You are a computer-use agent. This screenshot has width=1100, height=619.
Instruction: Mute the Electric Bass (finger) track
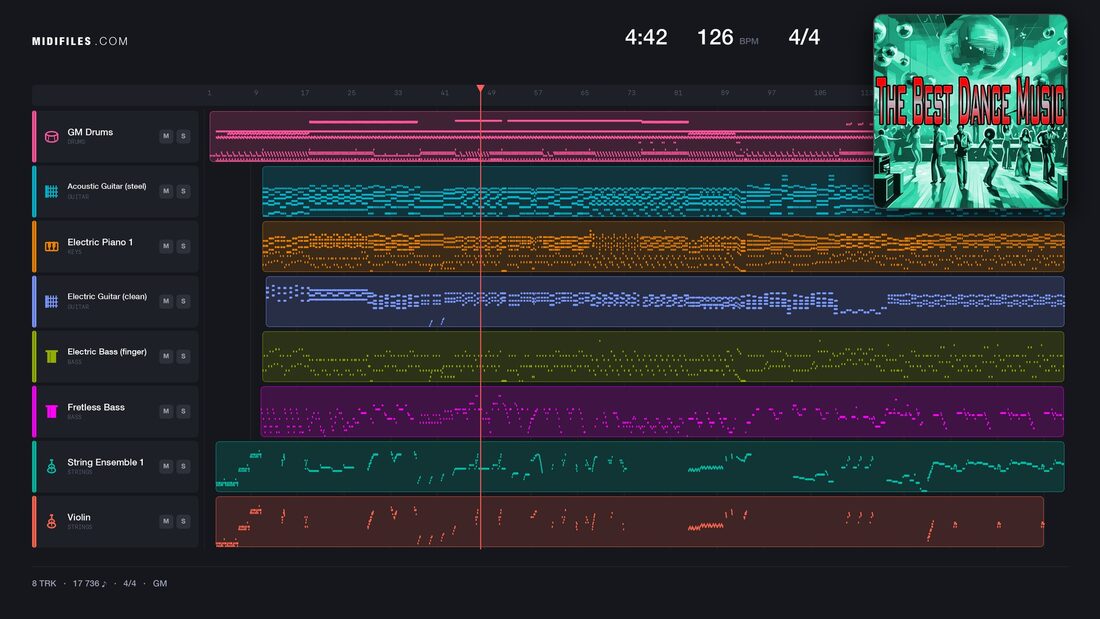(x=166, y=357)
